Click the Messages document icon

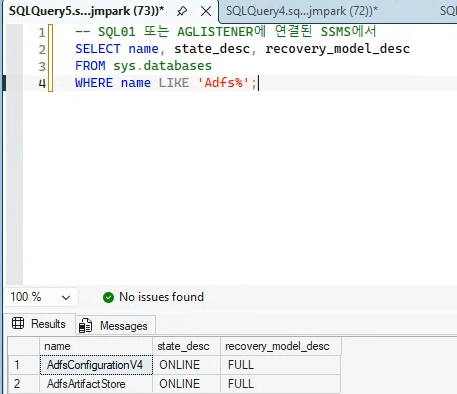[85, 326]
